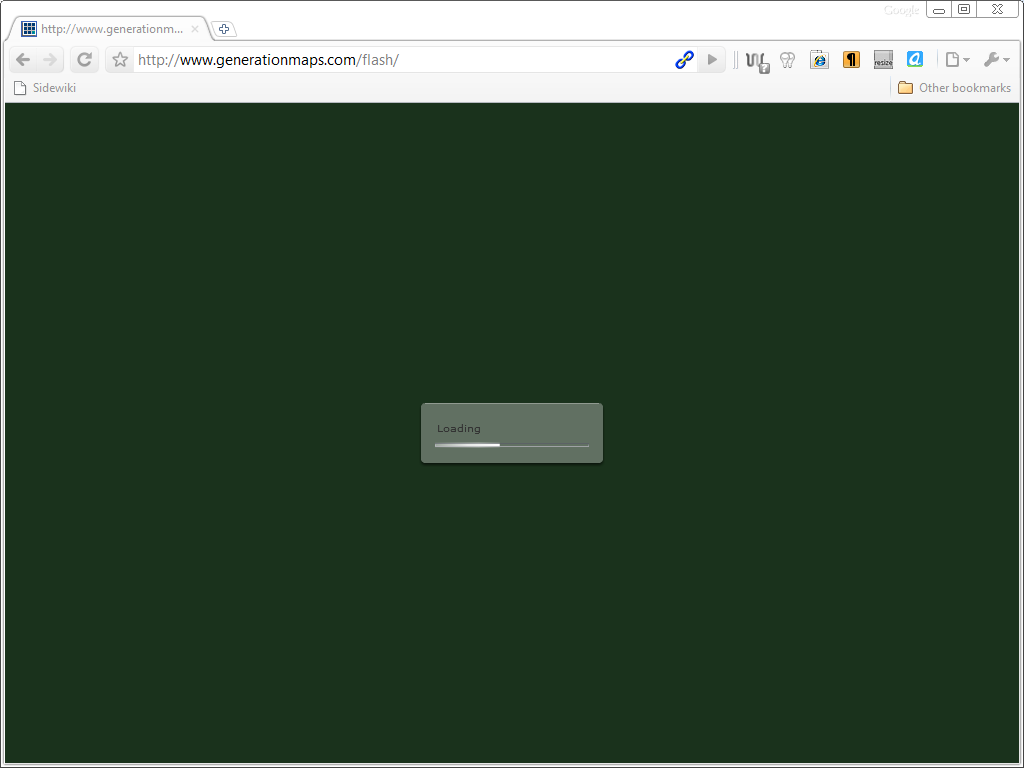Open the page menu dropdown
The width and height of the screenshot is (1024, 768).
click(x=957, y=60)
